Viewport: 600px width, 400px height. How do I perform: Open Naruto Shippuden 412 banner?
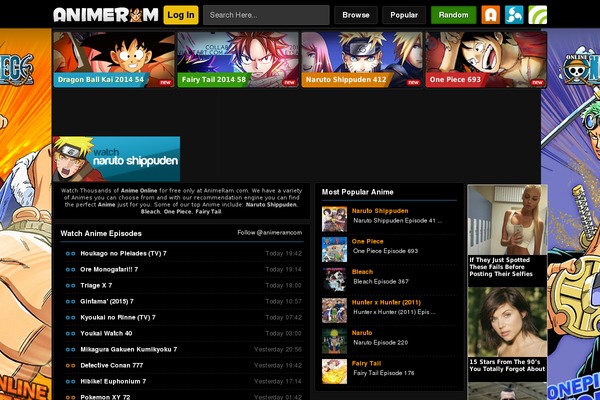(x=362, y=60)
